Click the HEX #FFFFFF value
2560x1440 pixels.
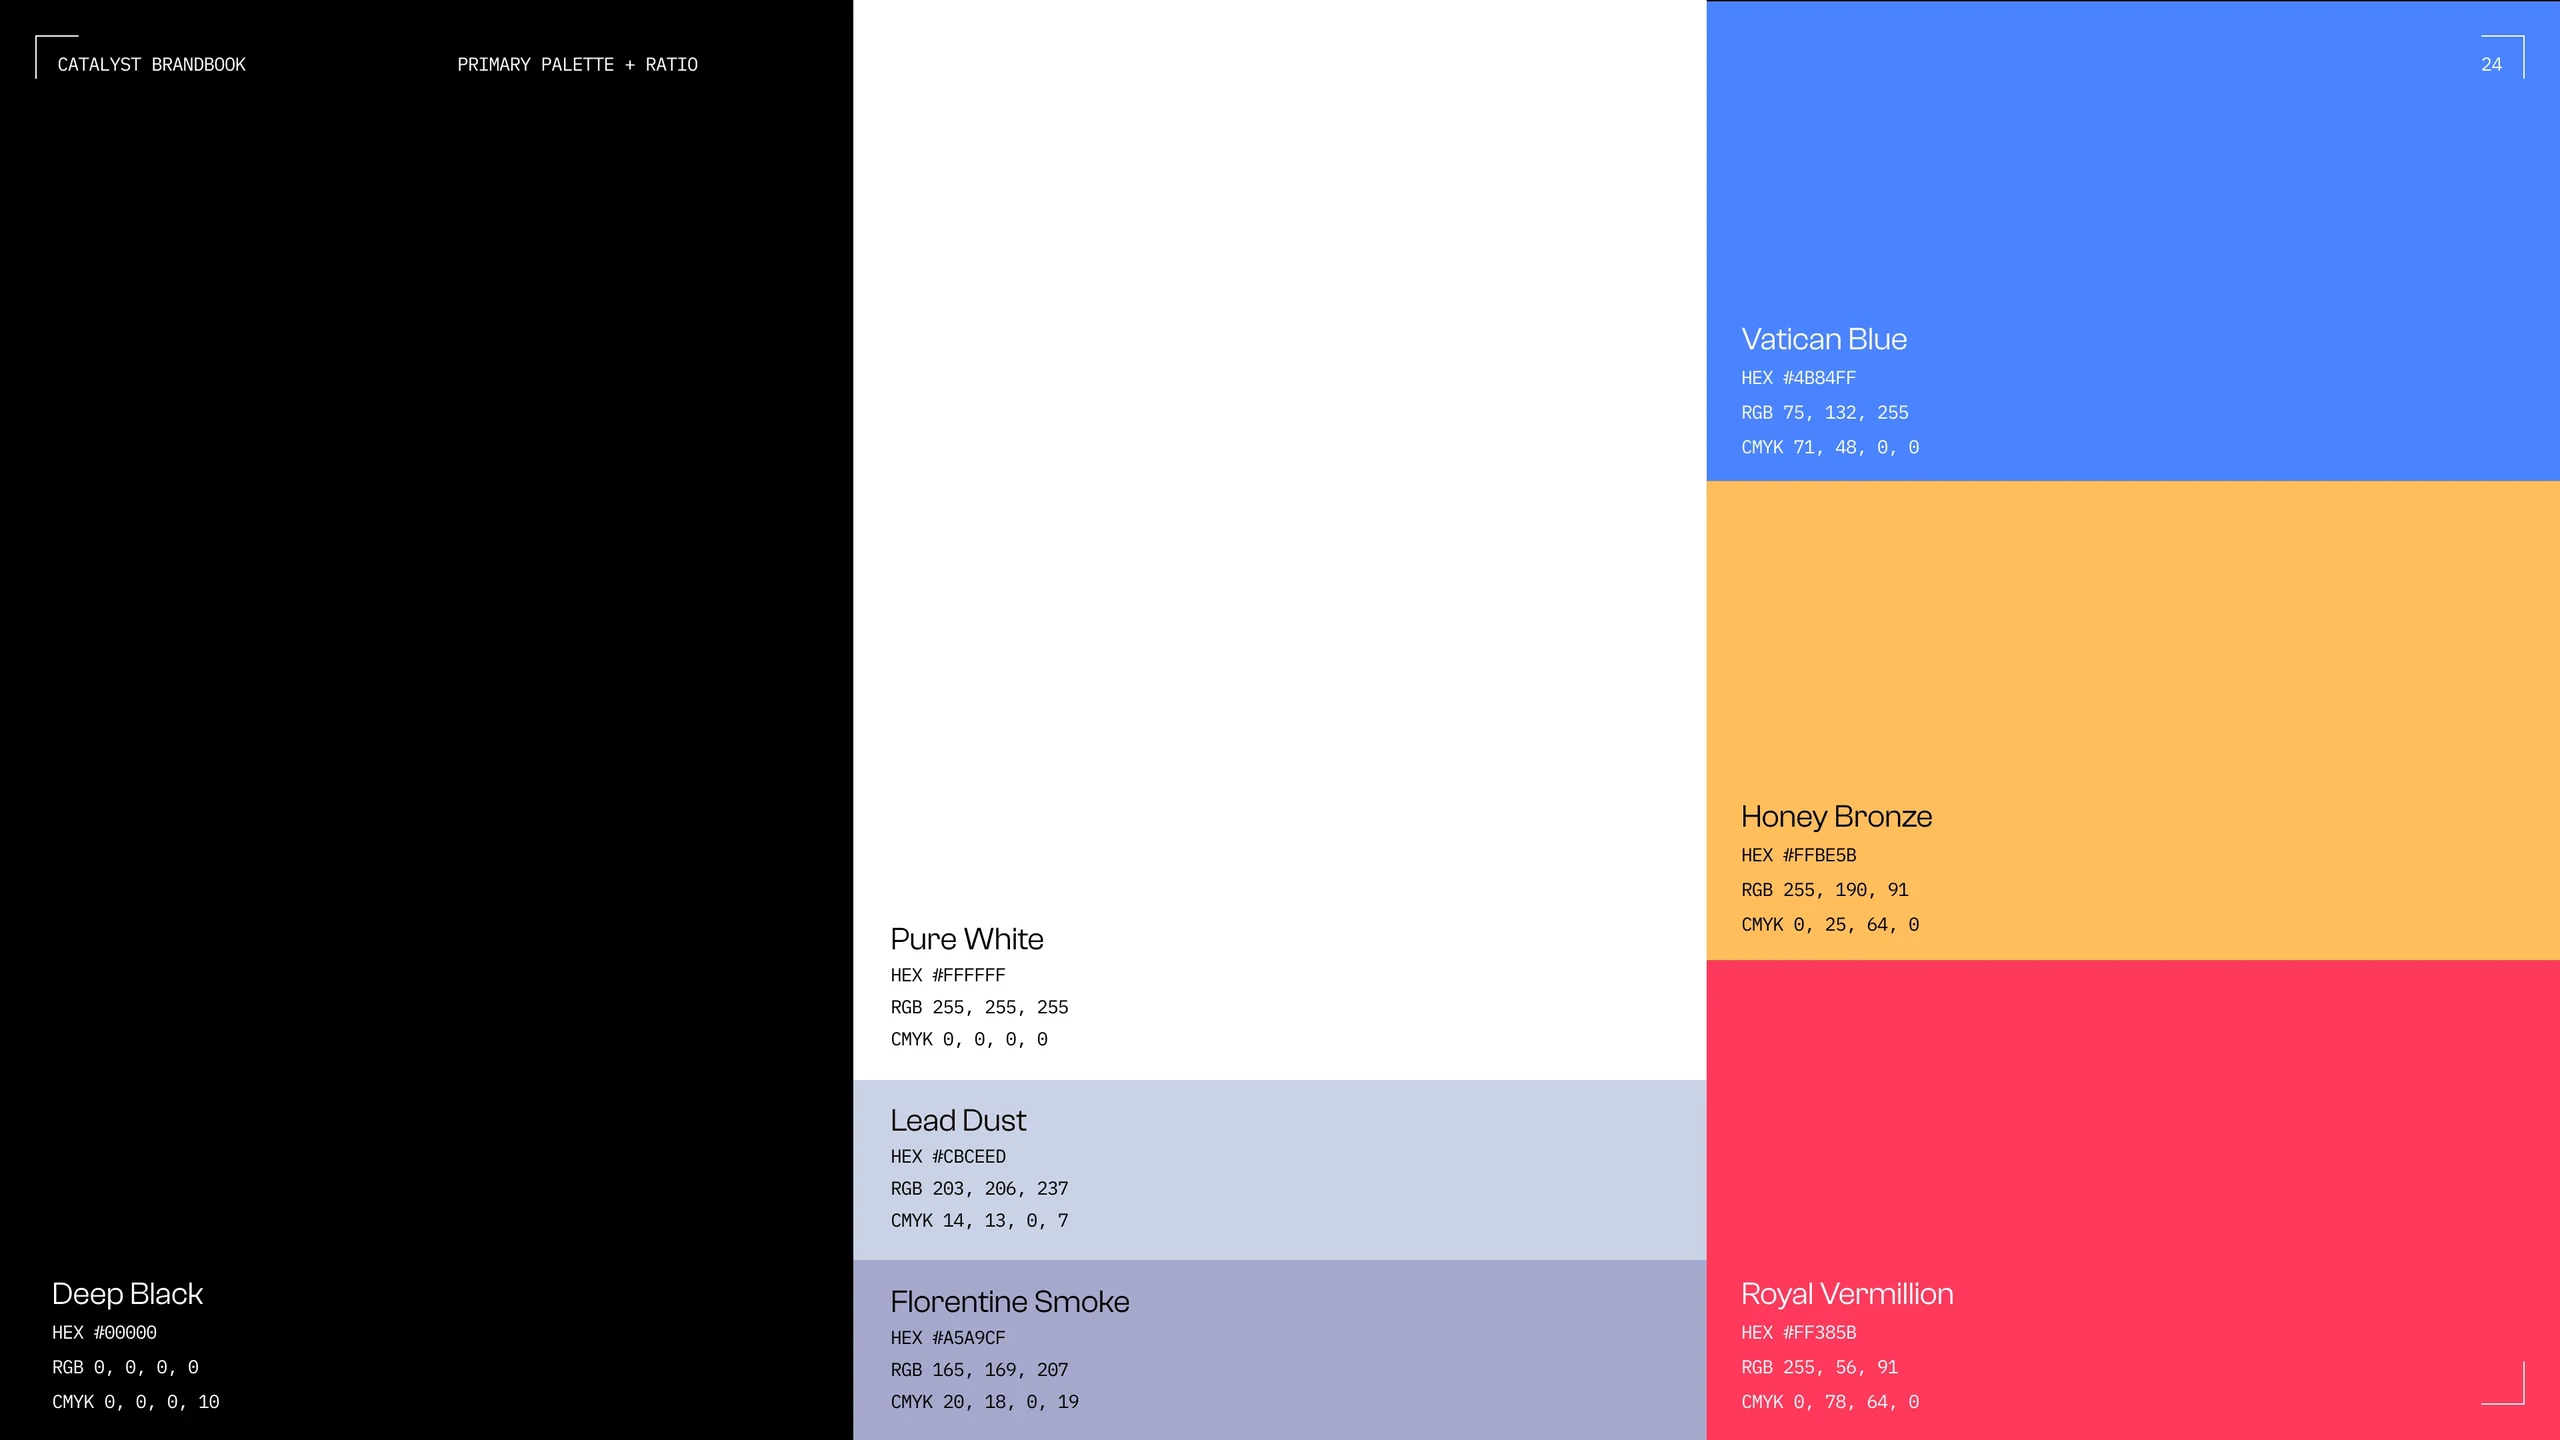pyautogui.click(x=948, y=975)
